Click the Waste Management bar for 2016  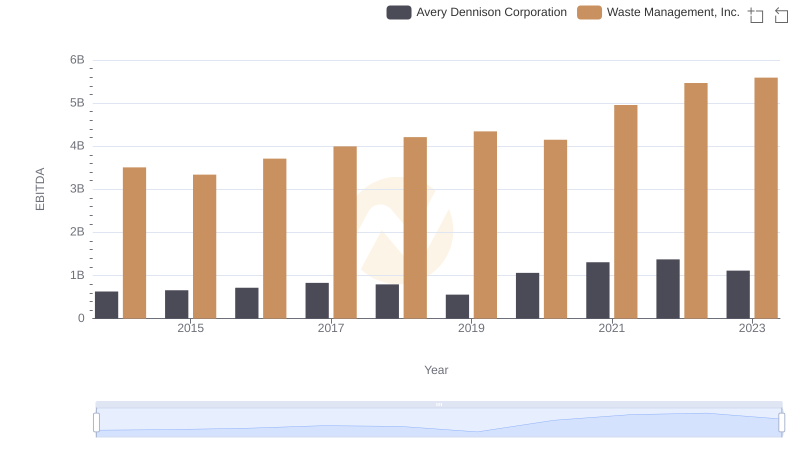tap(275, 238)
